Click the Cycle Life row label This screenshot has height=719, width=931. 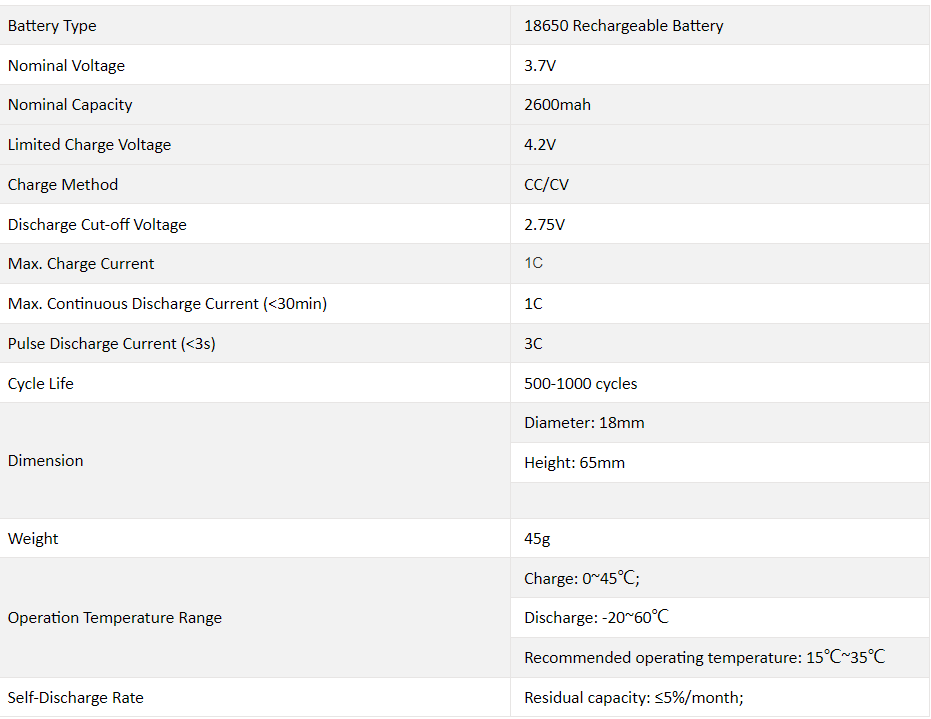point(41,384)
